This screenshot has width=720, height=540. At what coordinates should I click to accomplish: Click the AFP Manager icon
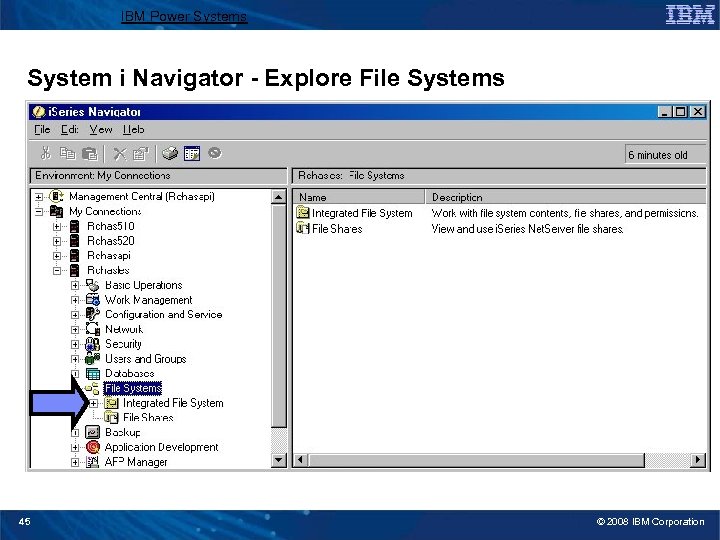click(92, 462)
